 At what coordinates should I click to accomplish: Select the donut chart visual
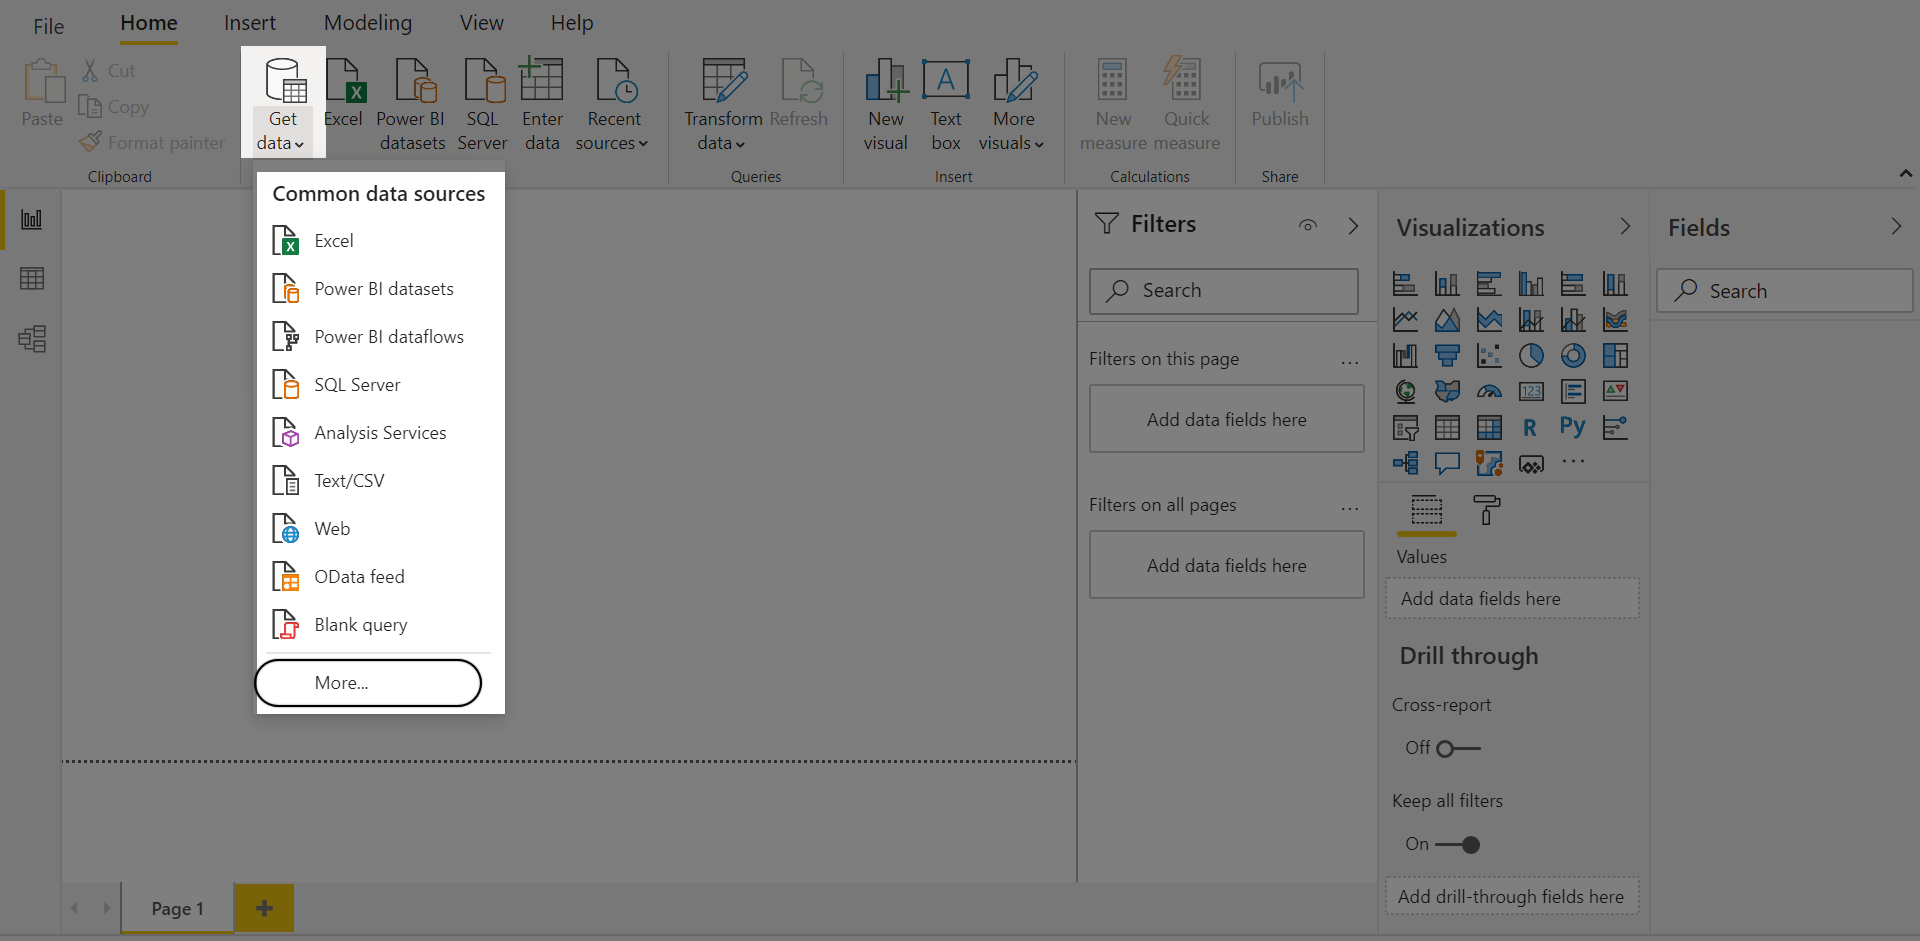(1573, 356)
